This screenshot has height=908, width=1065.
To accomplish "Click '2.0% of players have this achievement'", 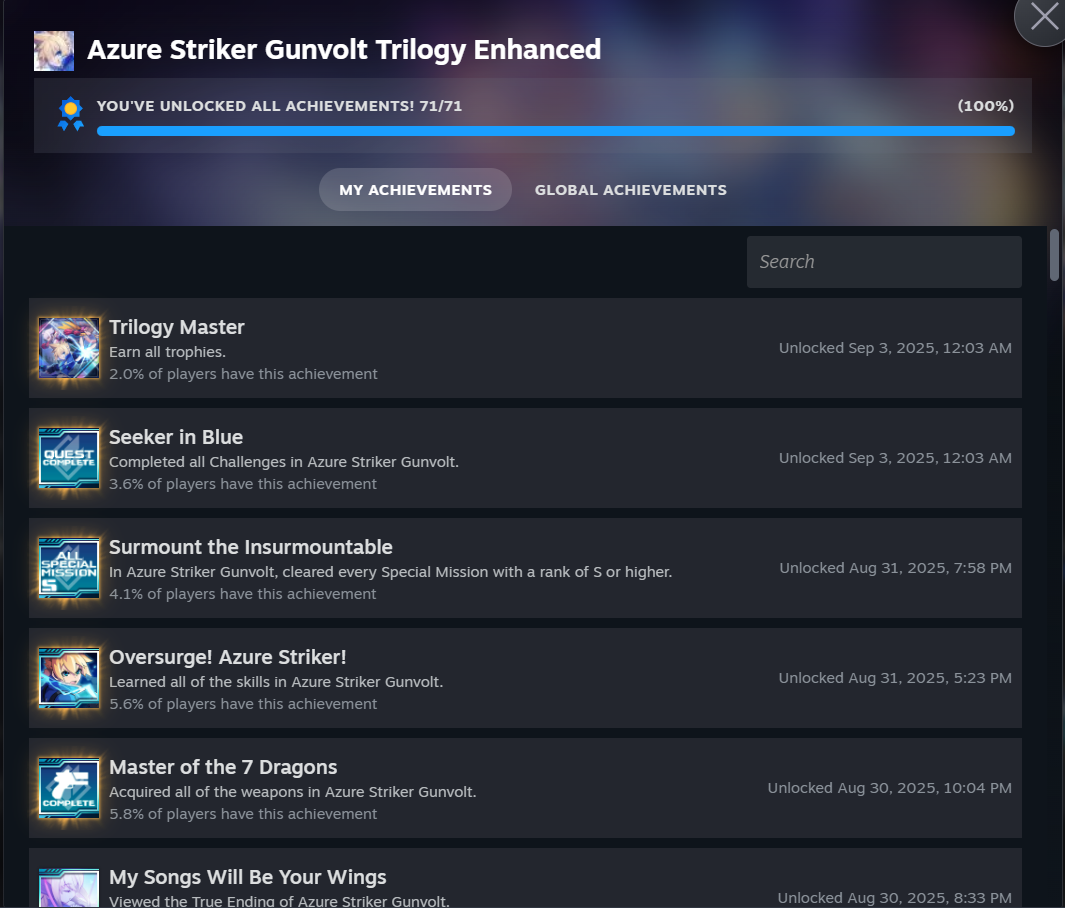I will 243,374.
